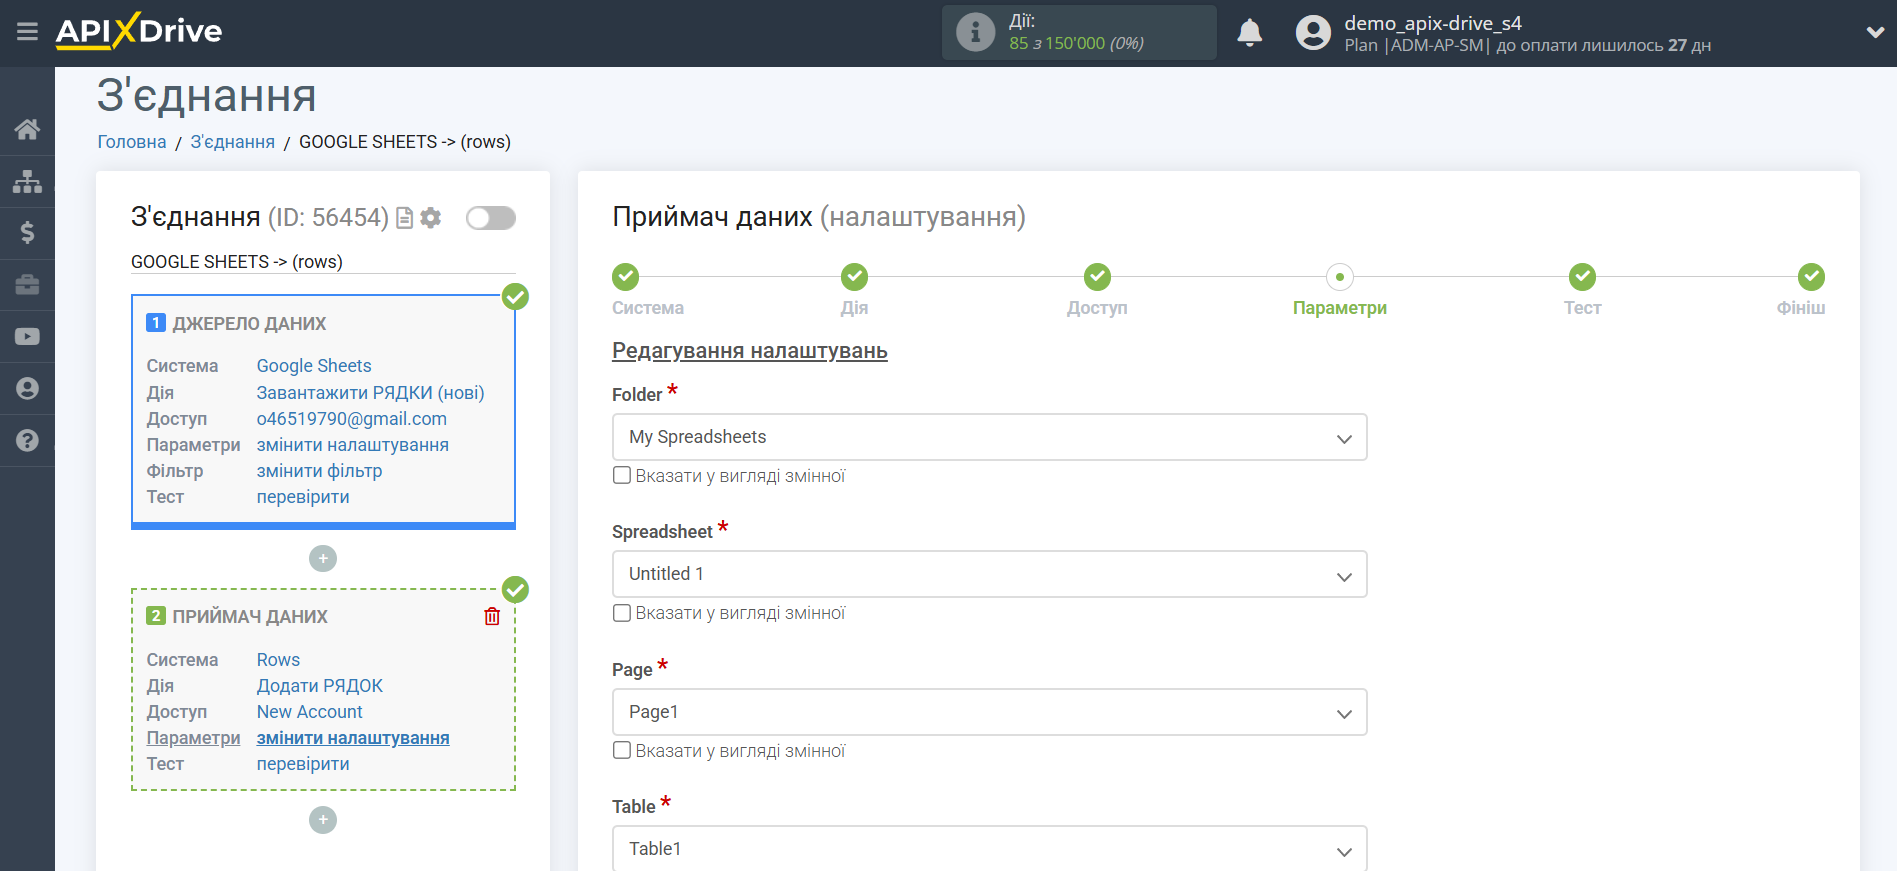Open briefcase sidebar icon

pyautogui.click(x=27, y=285)
